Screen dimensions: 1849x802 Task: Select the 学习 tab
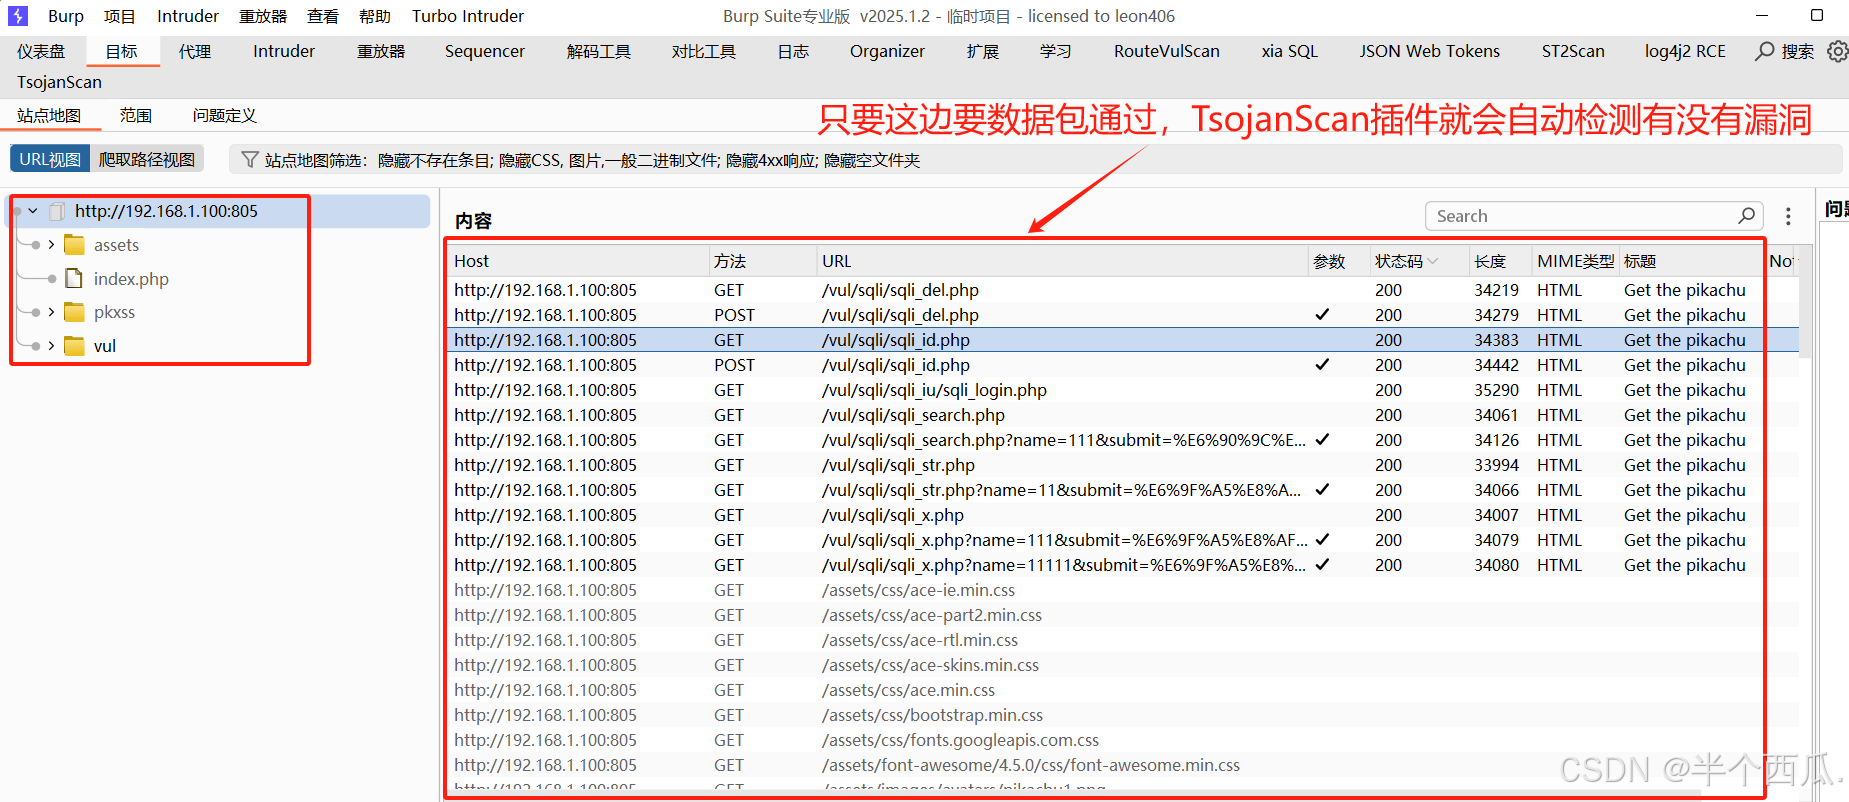click(x=1056, y=51)
